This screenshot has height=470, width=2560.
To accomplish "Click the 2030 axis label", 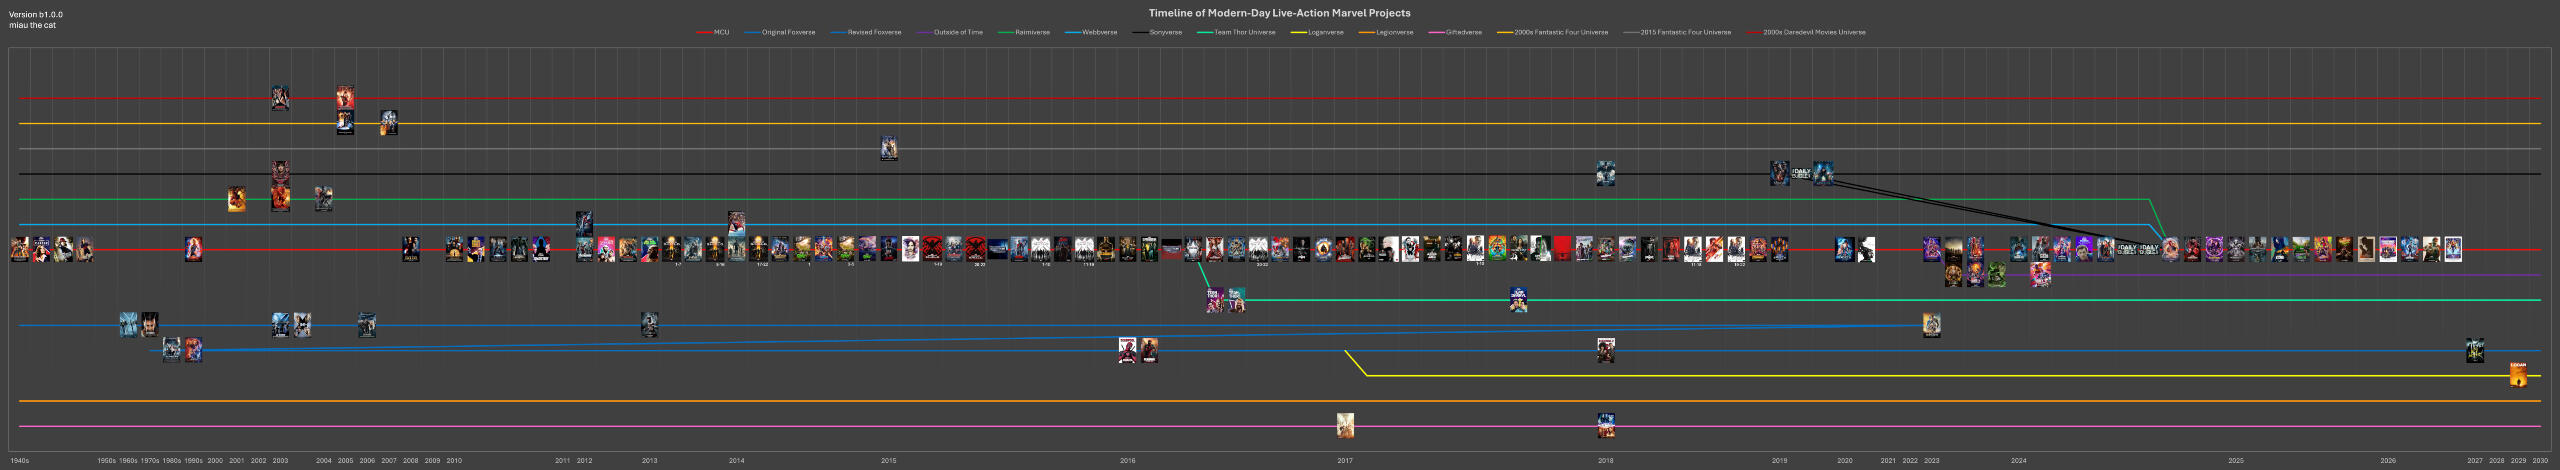I will [2539, 461].
